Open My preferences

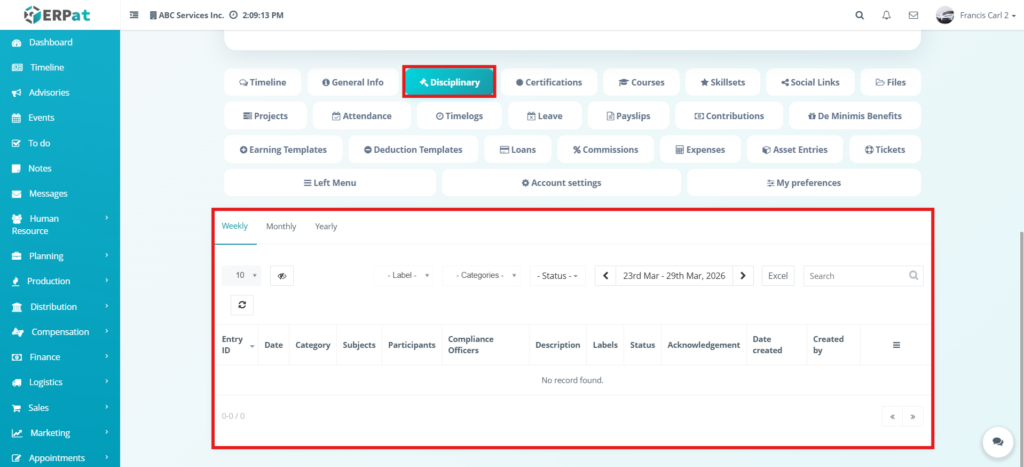pos(803,183)
